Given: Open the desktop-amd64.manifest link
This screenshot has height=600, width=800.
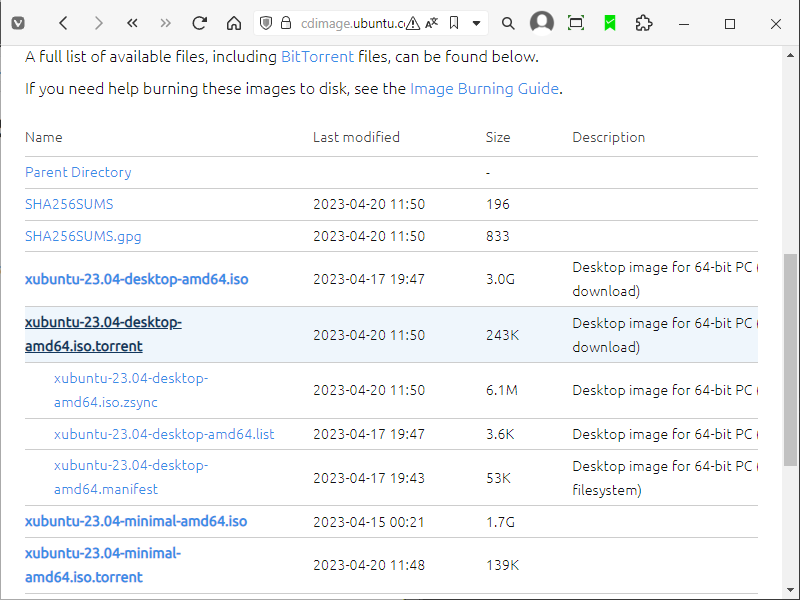Looking at the screenshot, I should click(131, 478).
